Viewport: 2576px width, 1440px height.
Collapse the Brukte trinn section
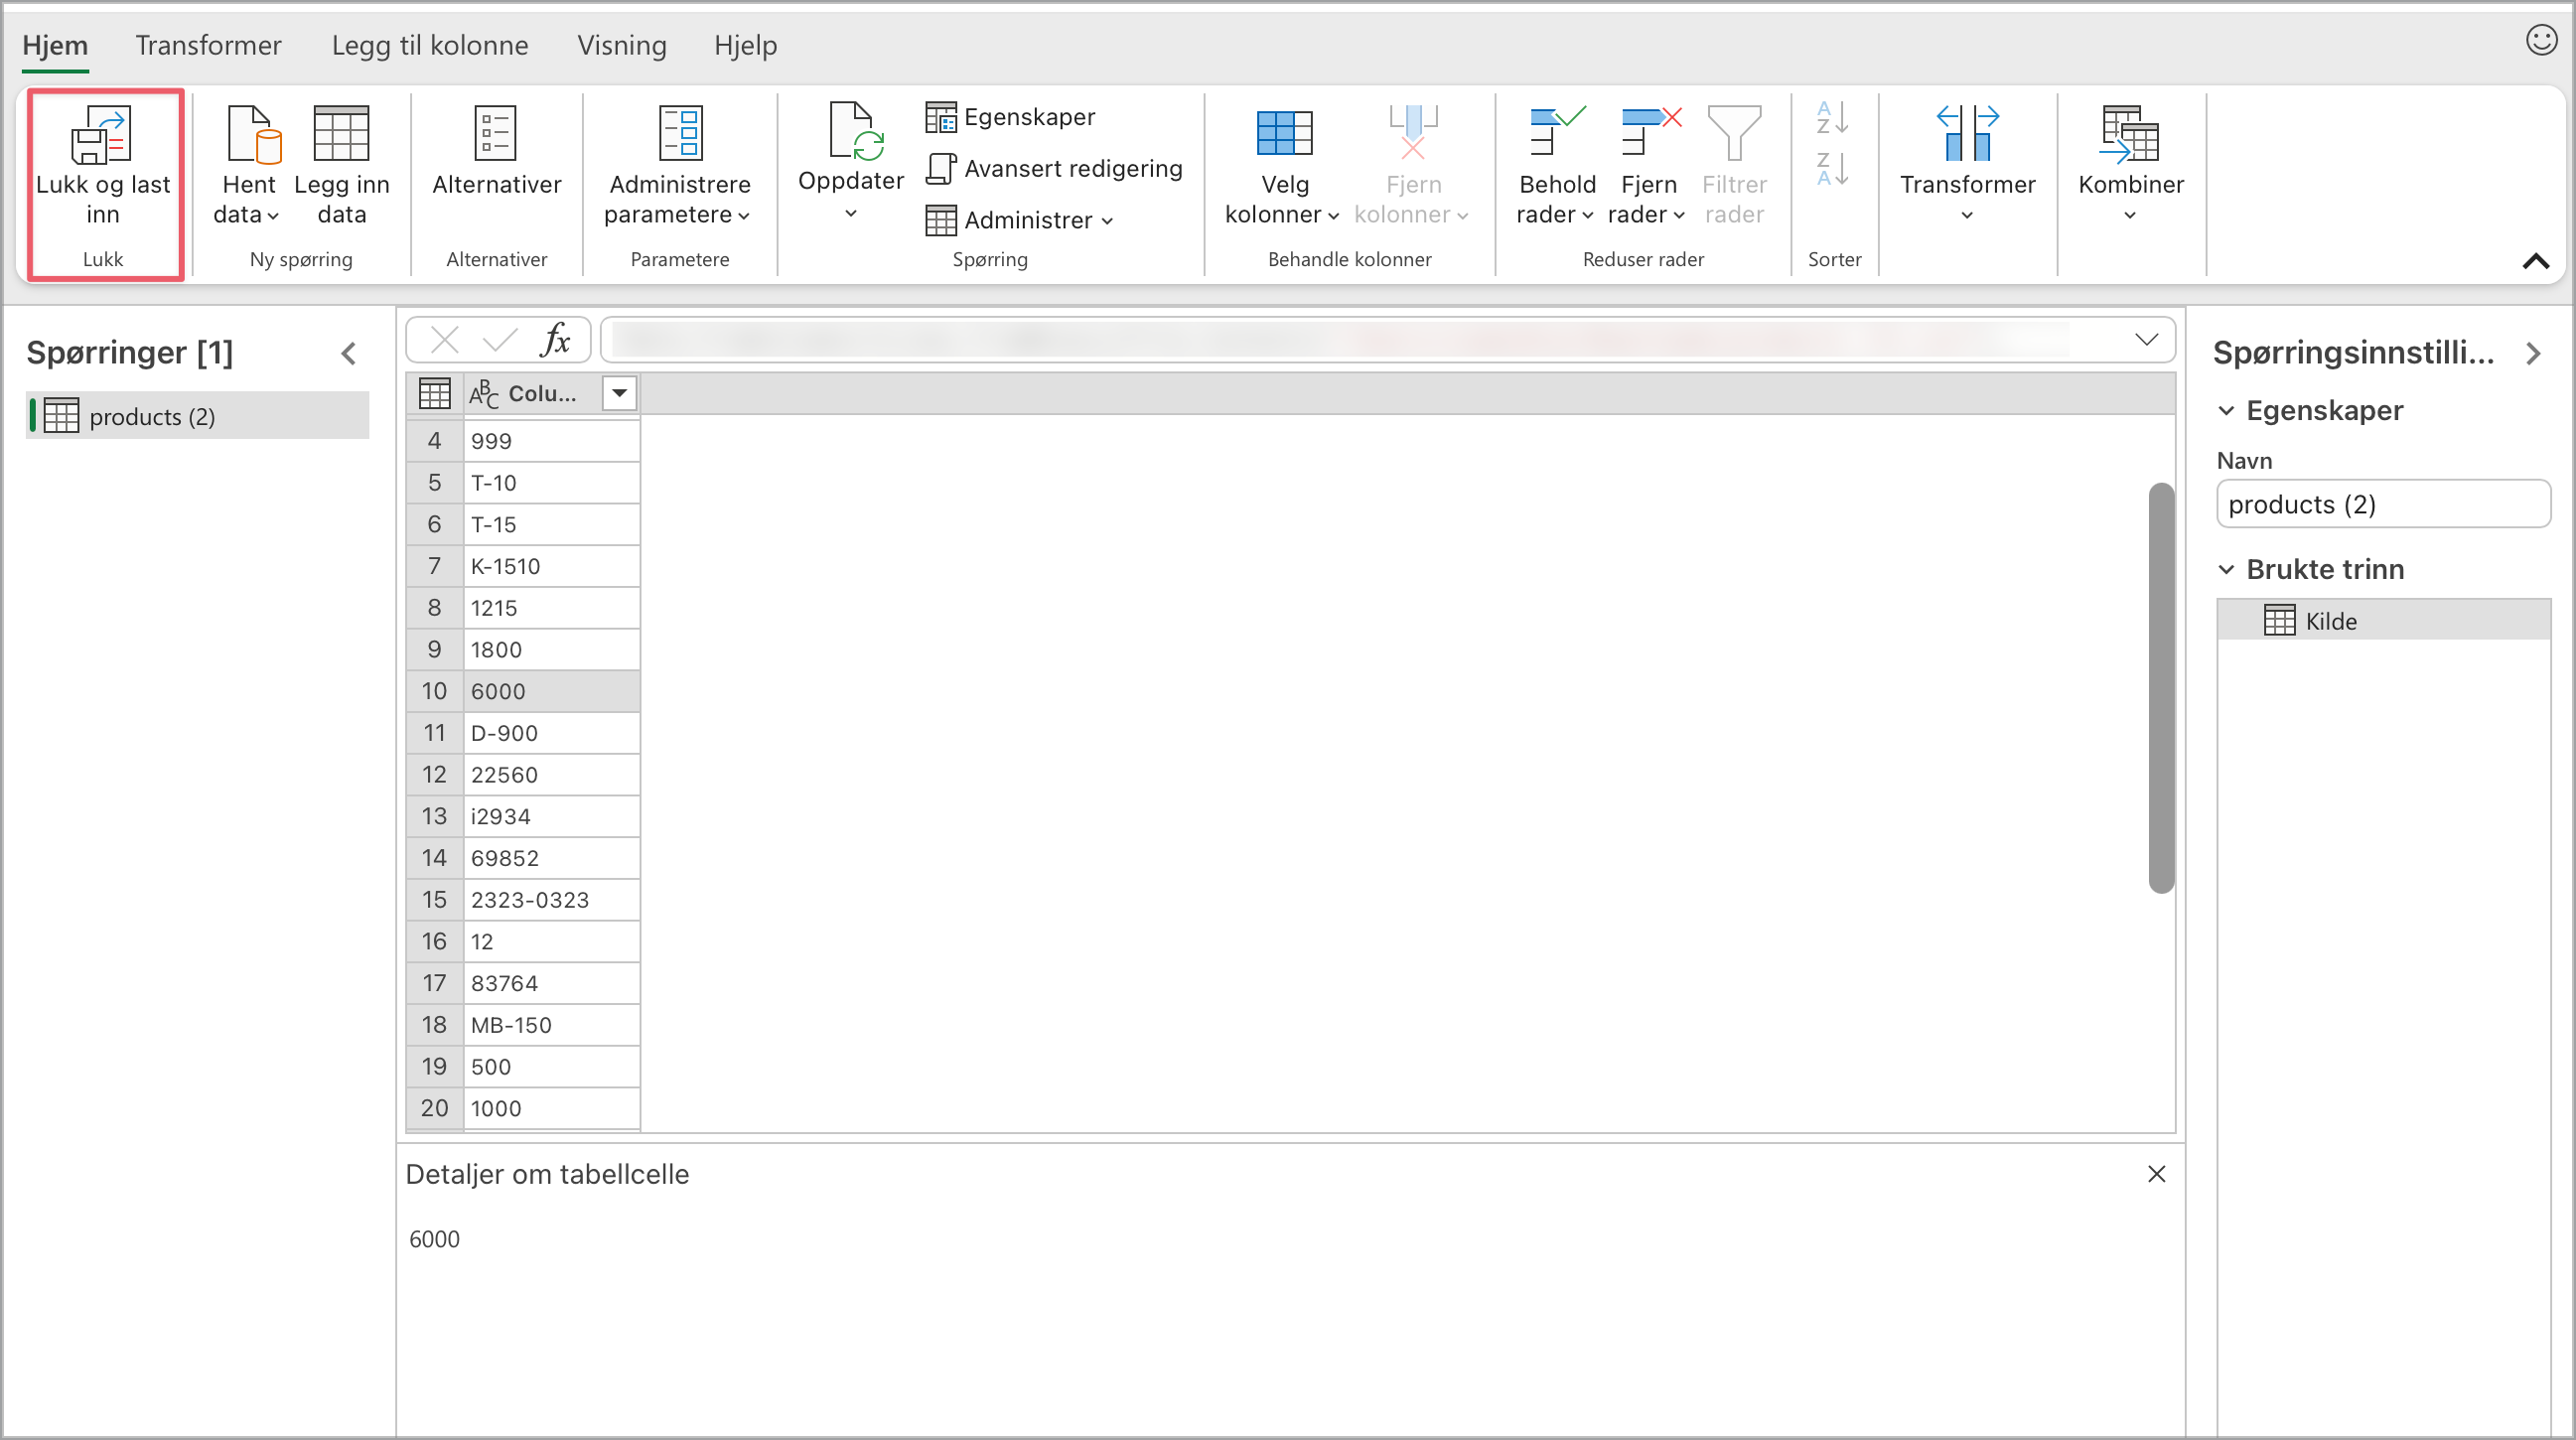[2227, 569]
